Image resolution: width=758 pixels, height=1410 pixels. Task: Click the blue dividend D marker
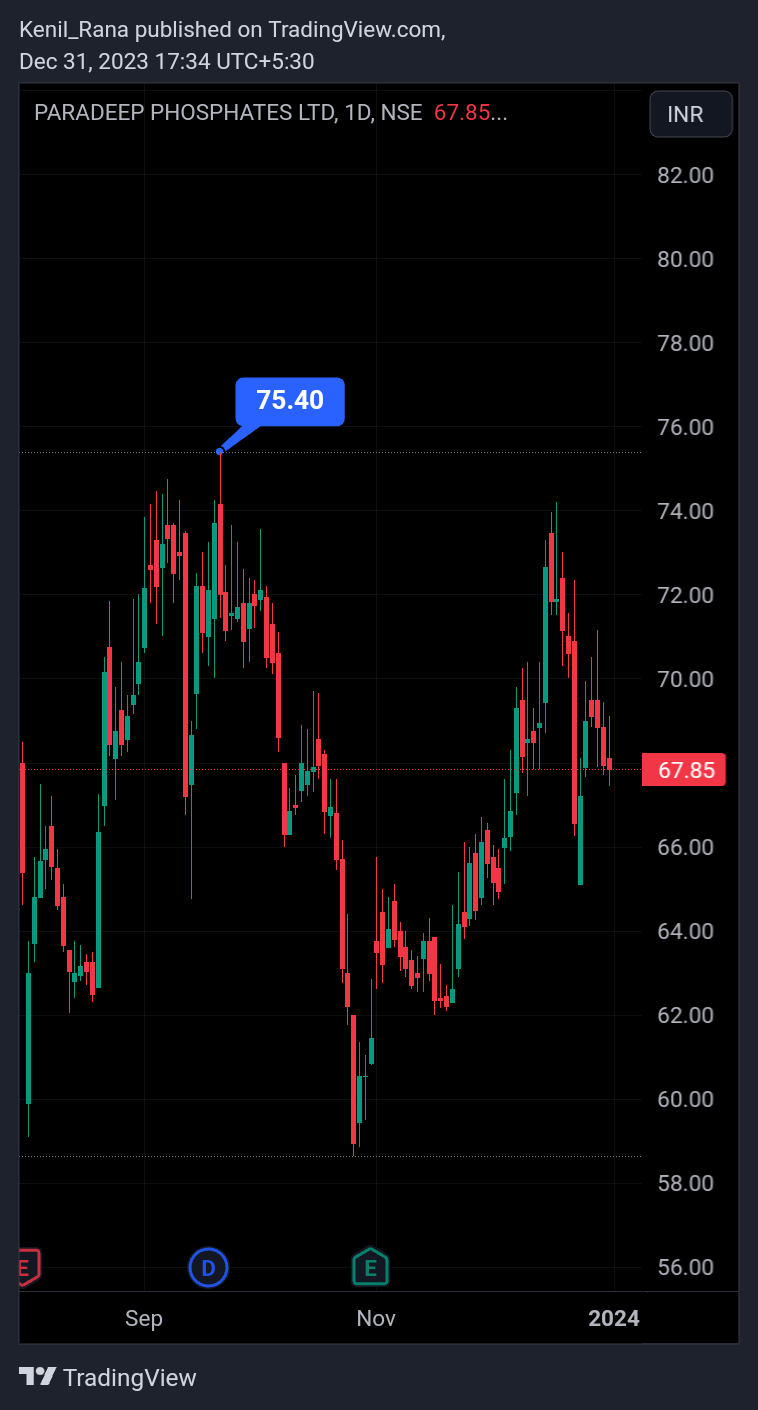pyautogui.click(x=208, y=1268)
